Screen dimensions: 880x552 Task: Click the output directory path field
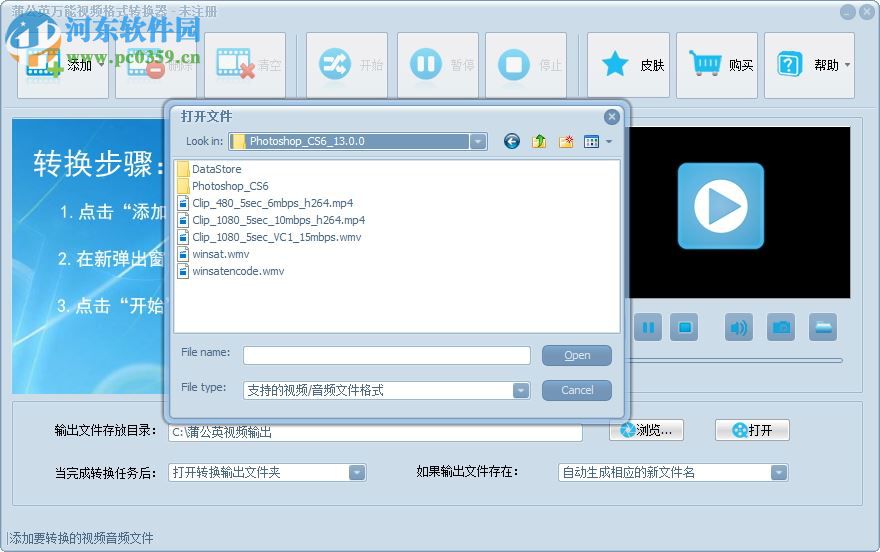click(x=375, y=432)
